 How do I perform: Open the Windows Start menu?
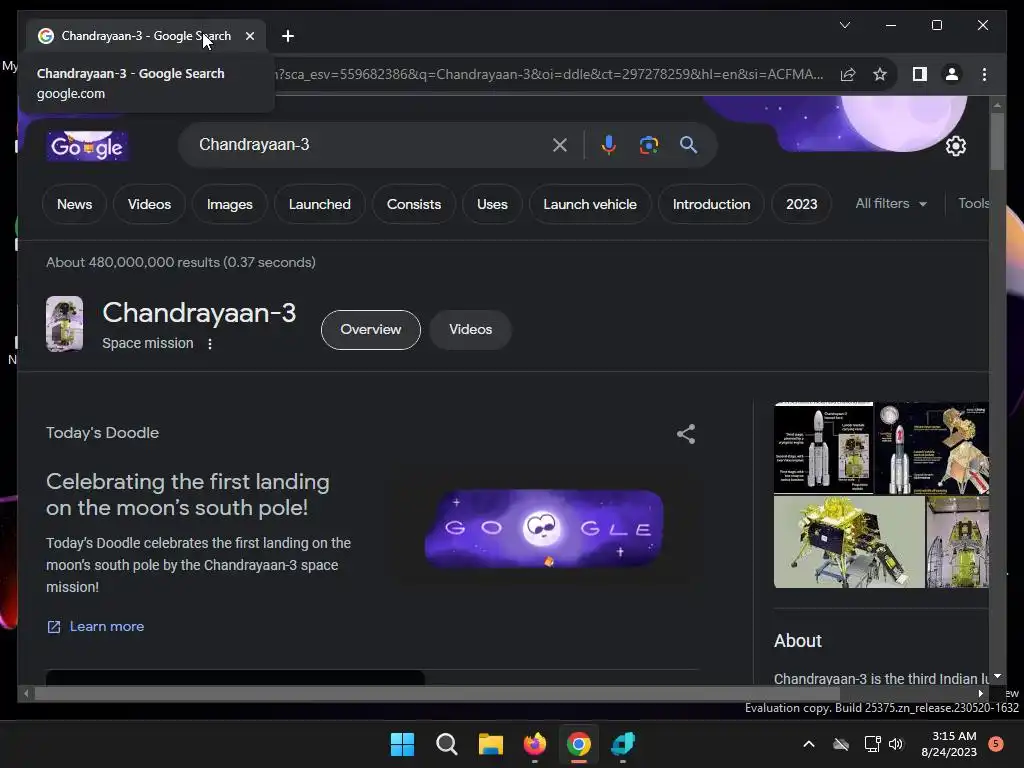click(x=402, y=744)
